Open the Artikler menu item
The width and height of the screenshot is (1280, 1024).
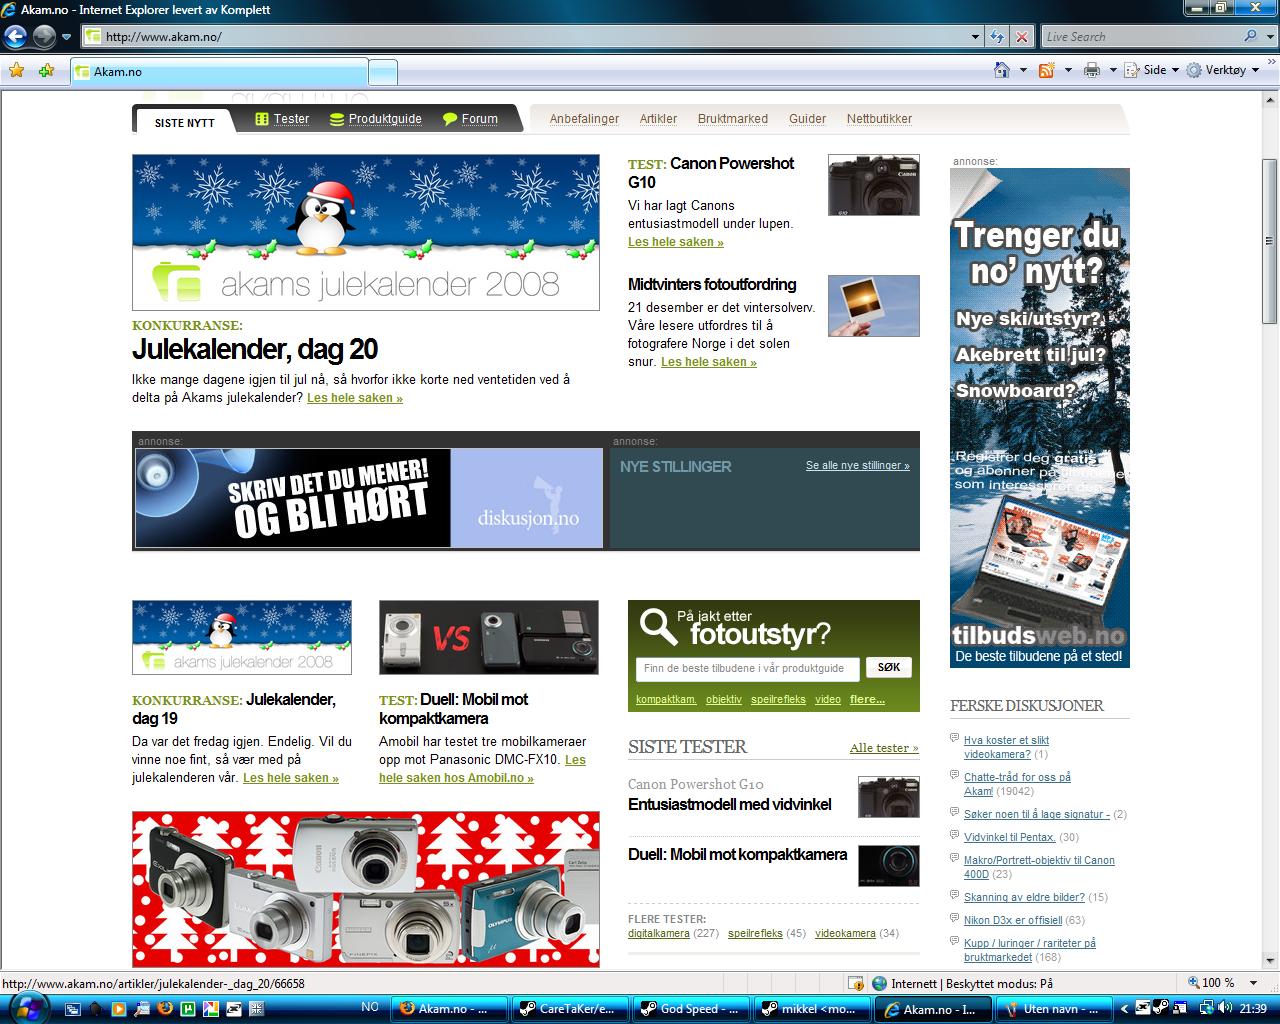(658, 118)
